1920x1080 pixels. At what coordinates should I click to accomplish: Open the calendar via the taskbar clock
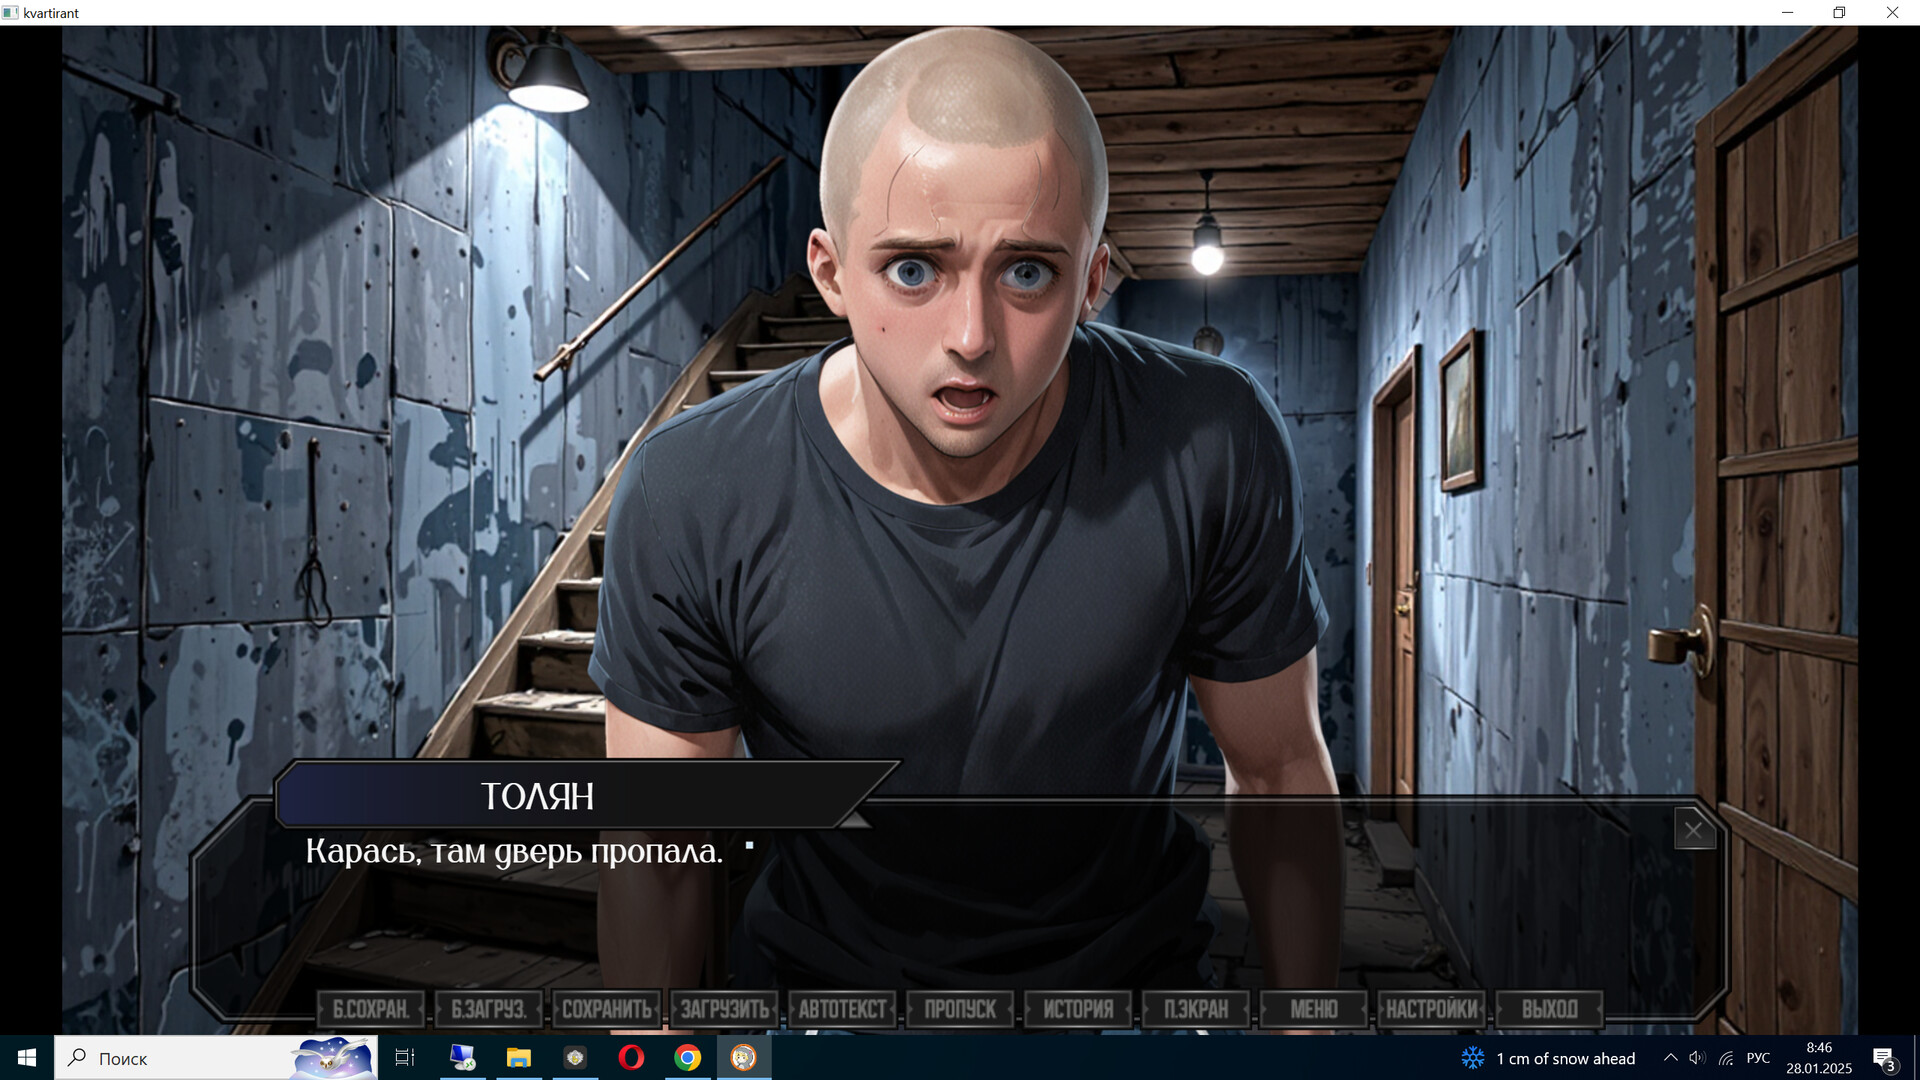(1818, 1057)
